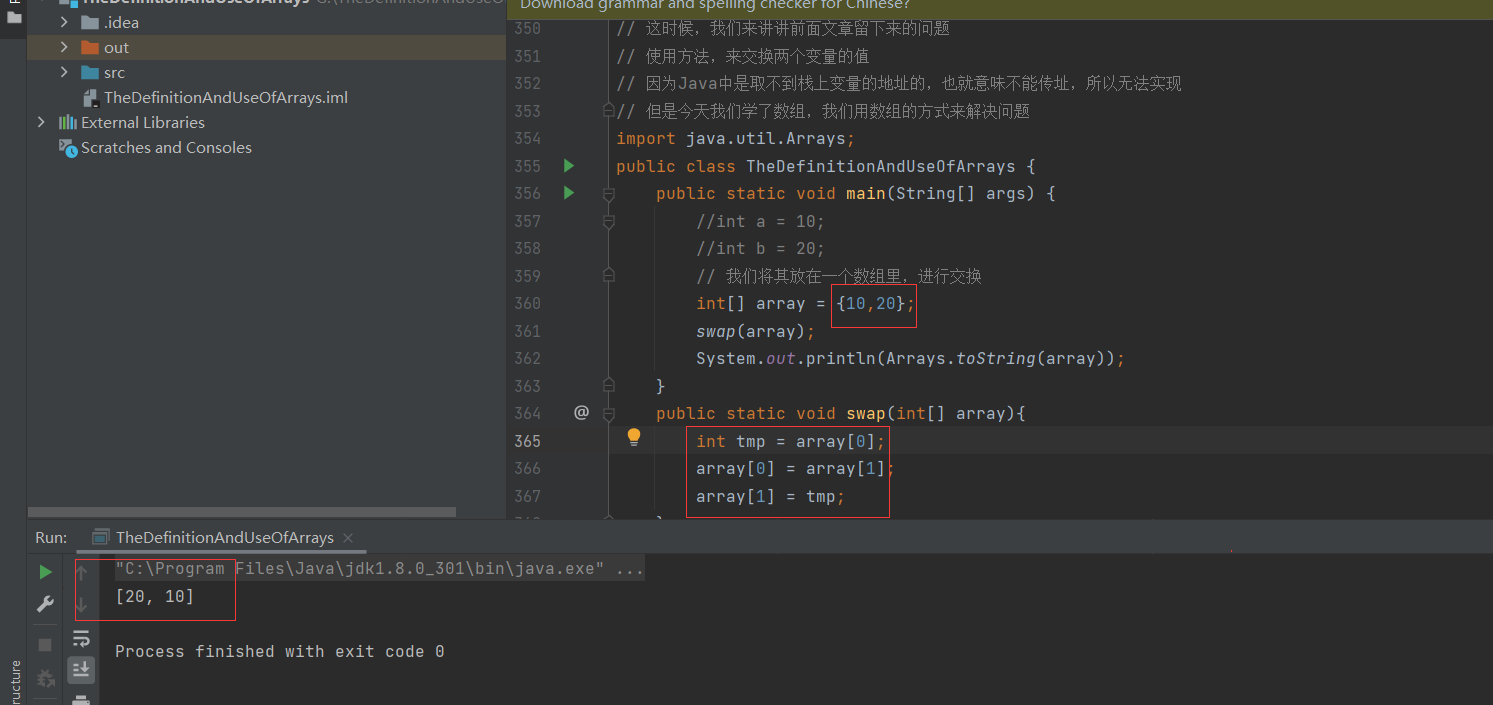The width and height of the screenshot is (1493, 705).
Task: Select the .idea folder in project tree
Action: pyautogui.click(x=121, y=22)
